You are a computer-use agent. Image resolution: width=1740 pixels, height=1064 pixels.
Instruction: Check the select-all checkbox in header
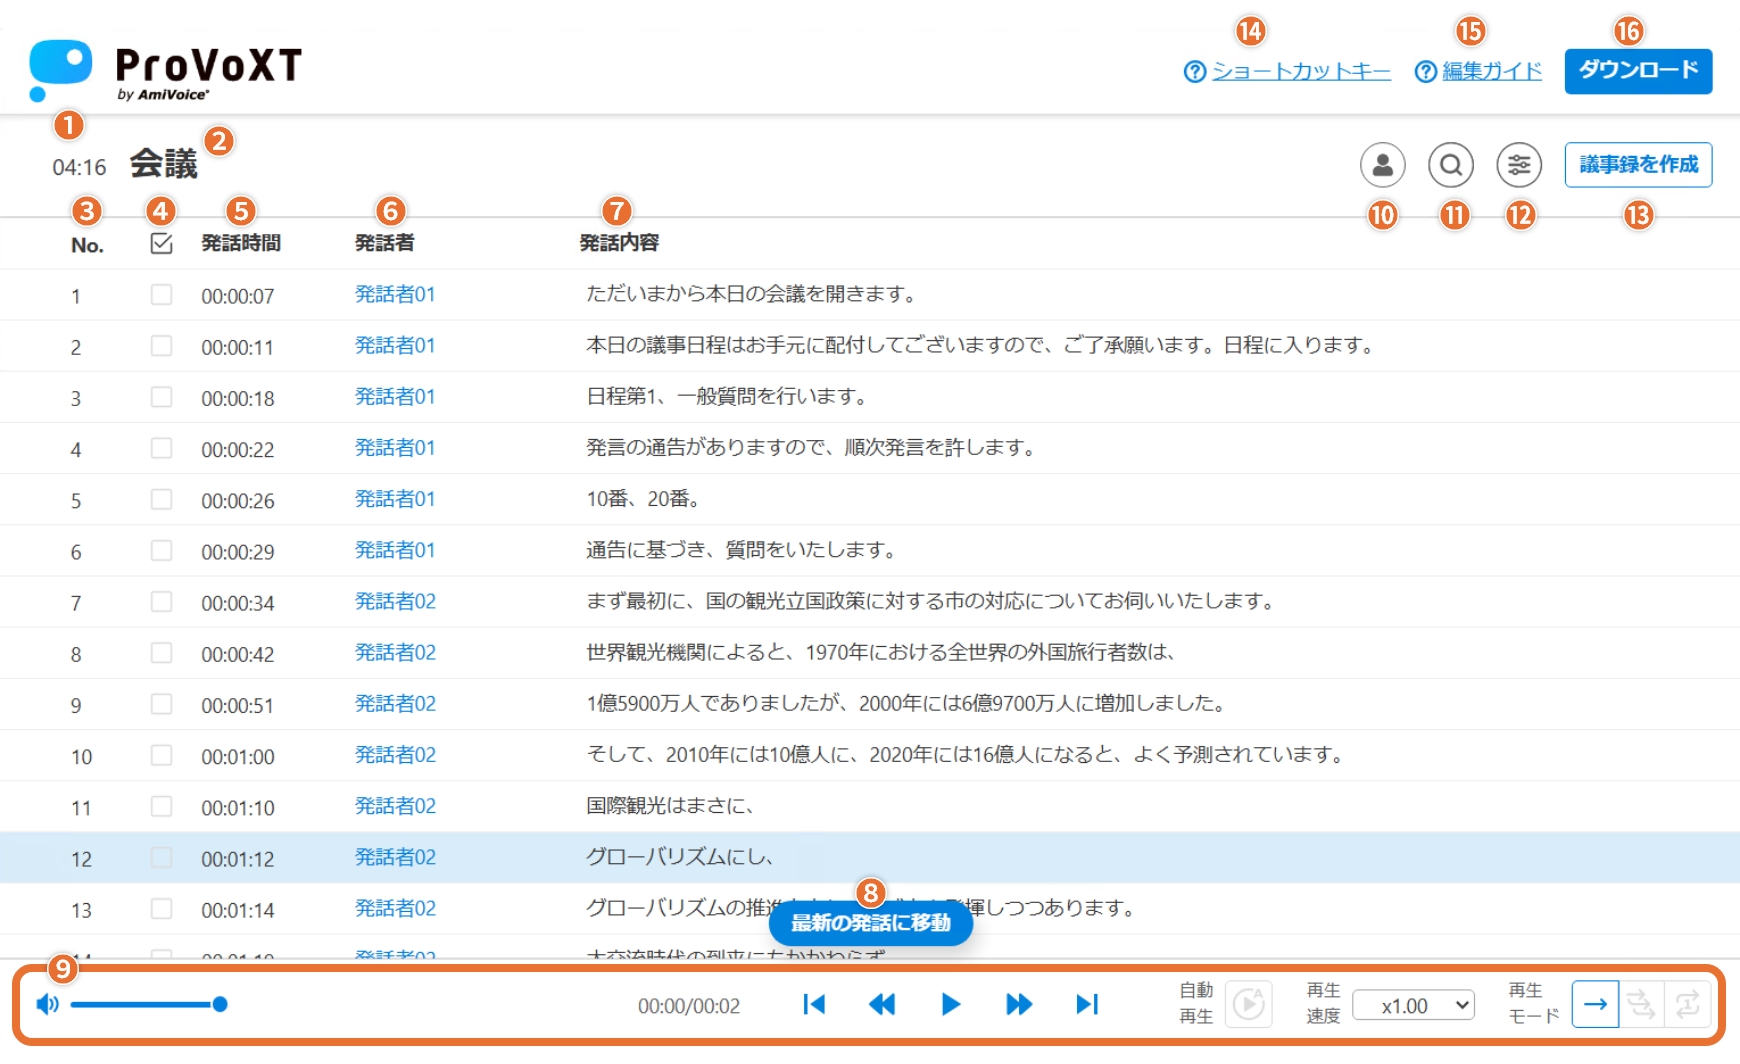161,244
